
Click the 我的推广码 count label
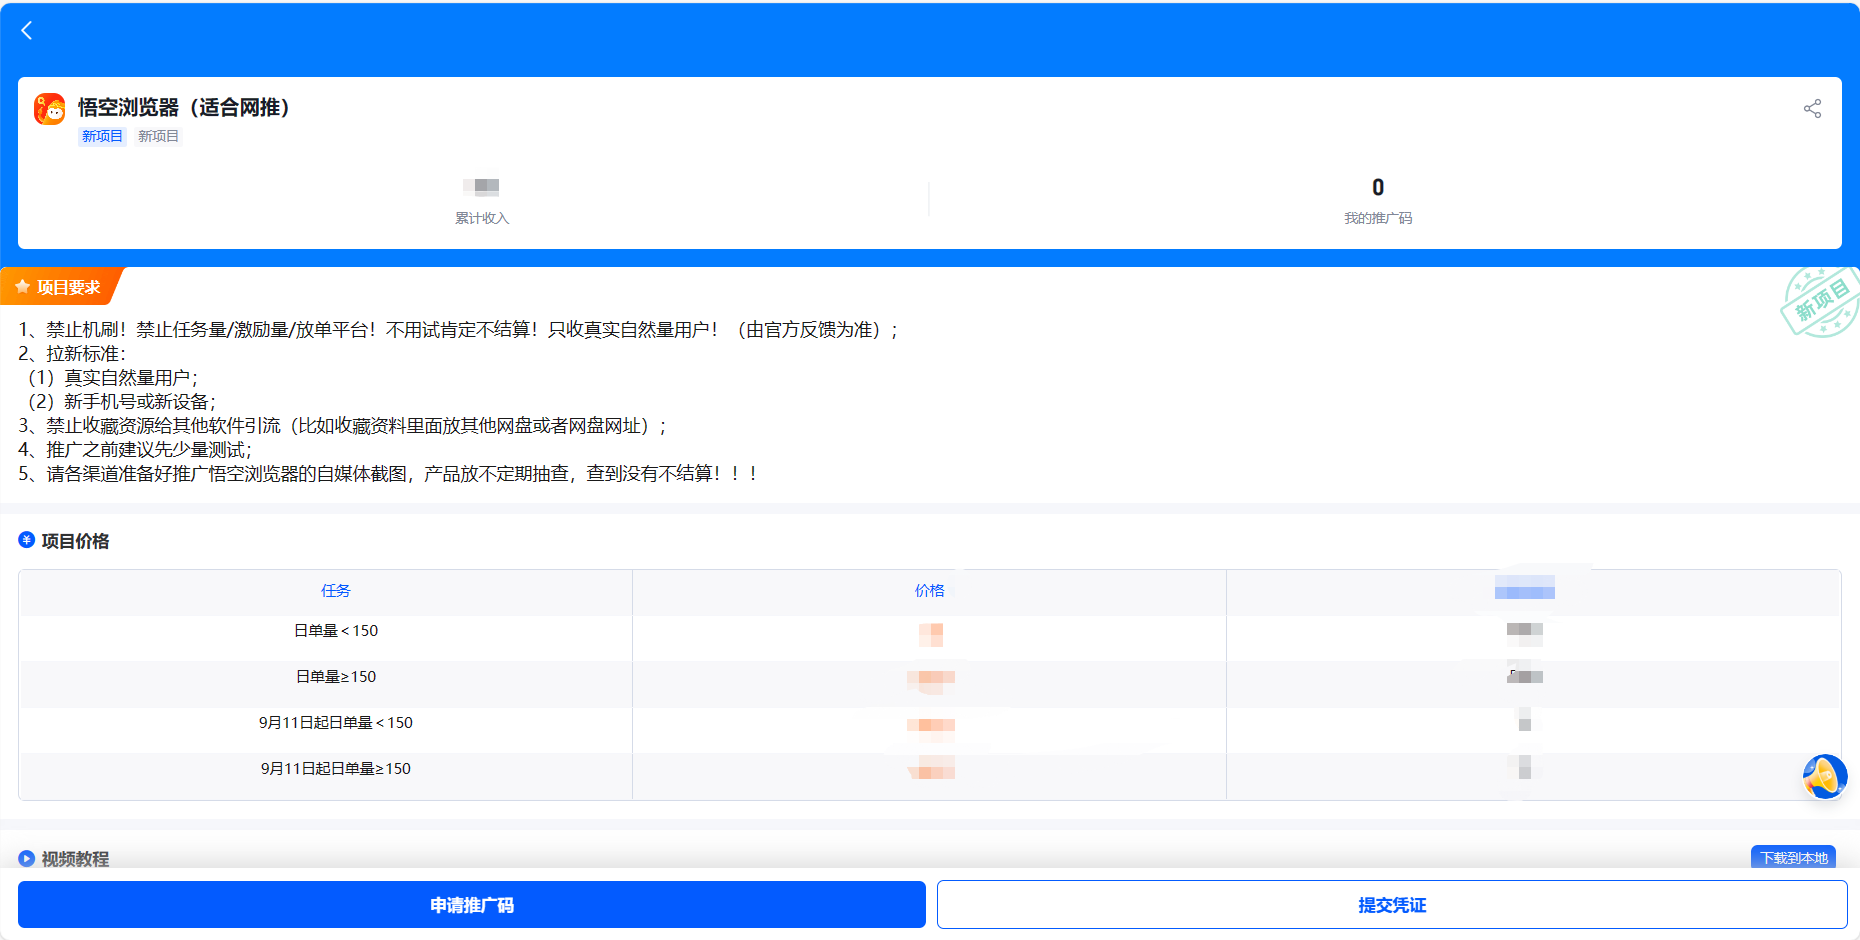[x=1378, y=218]
